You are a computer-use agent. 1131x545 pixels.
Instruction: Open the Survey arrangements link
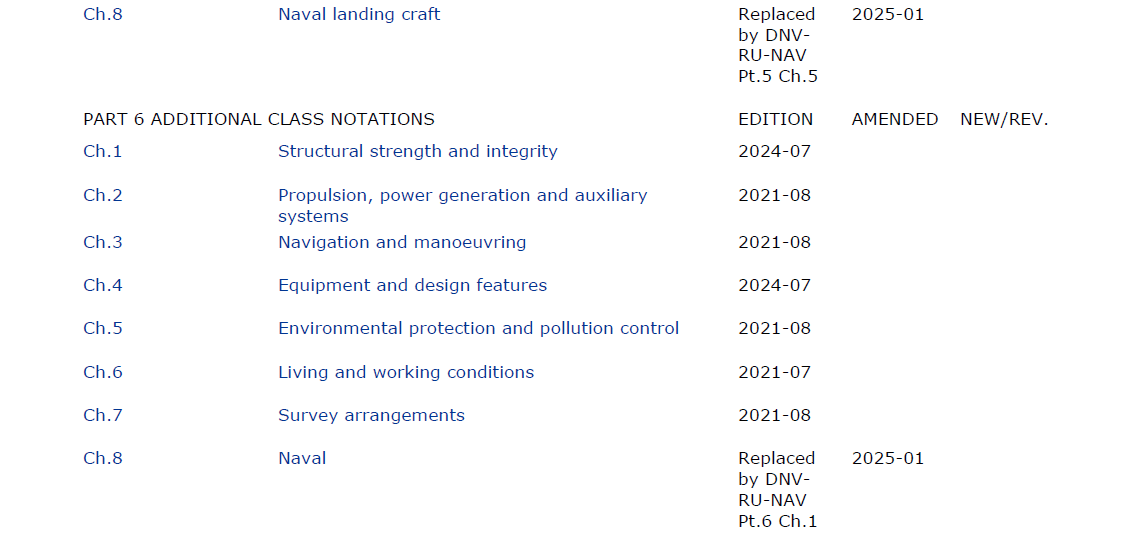pos(371,416)
